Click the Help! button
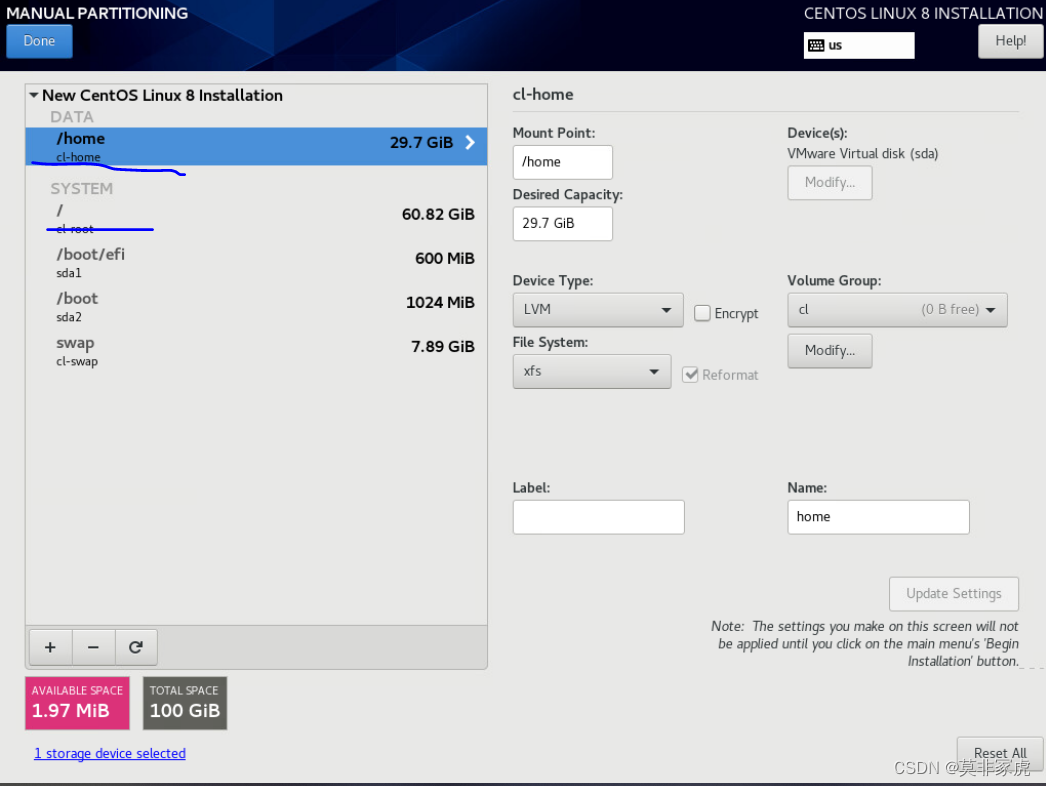Viewport: 1046px width, 786px height. pyautogui.click(x=1010, y=41)
